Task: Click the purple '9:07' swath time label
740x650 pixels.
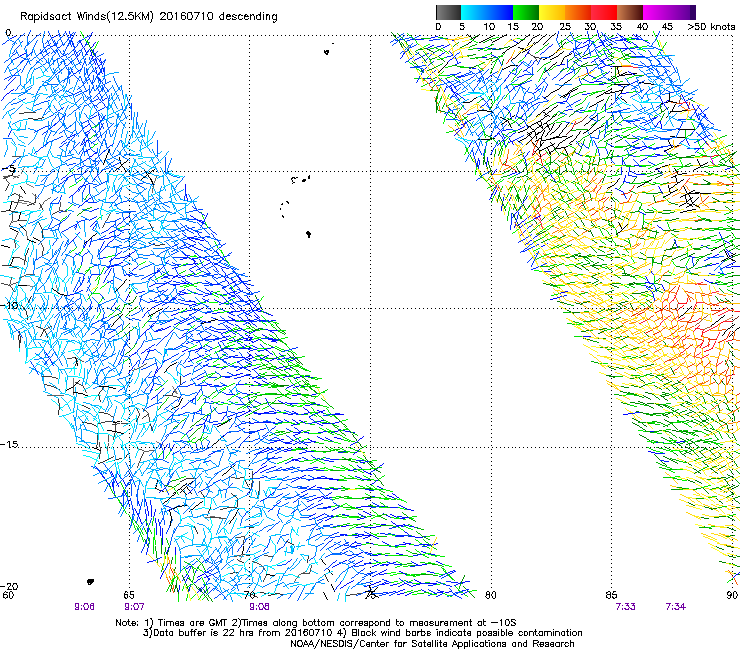Action: 134,607
